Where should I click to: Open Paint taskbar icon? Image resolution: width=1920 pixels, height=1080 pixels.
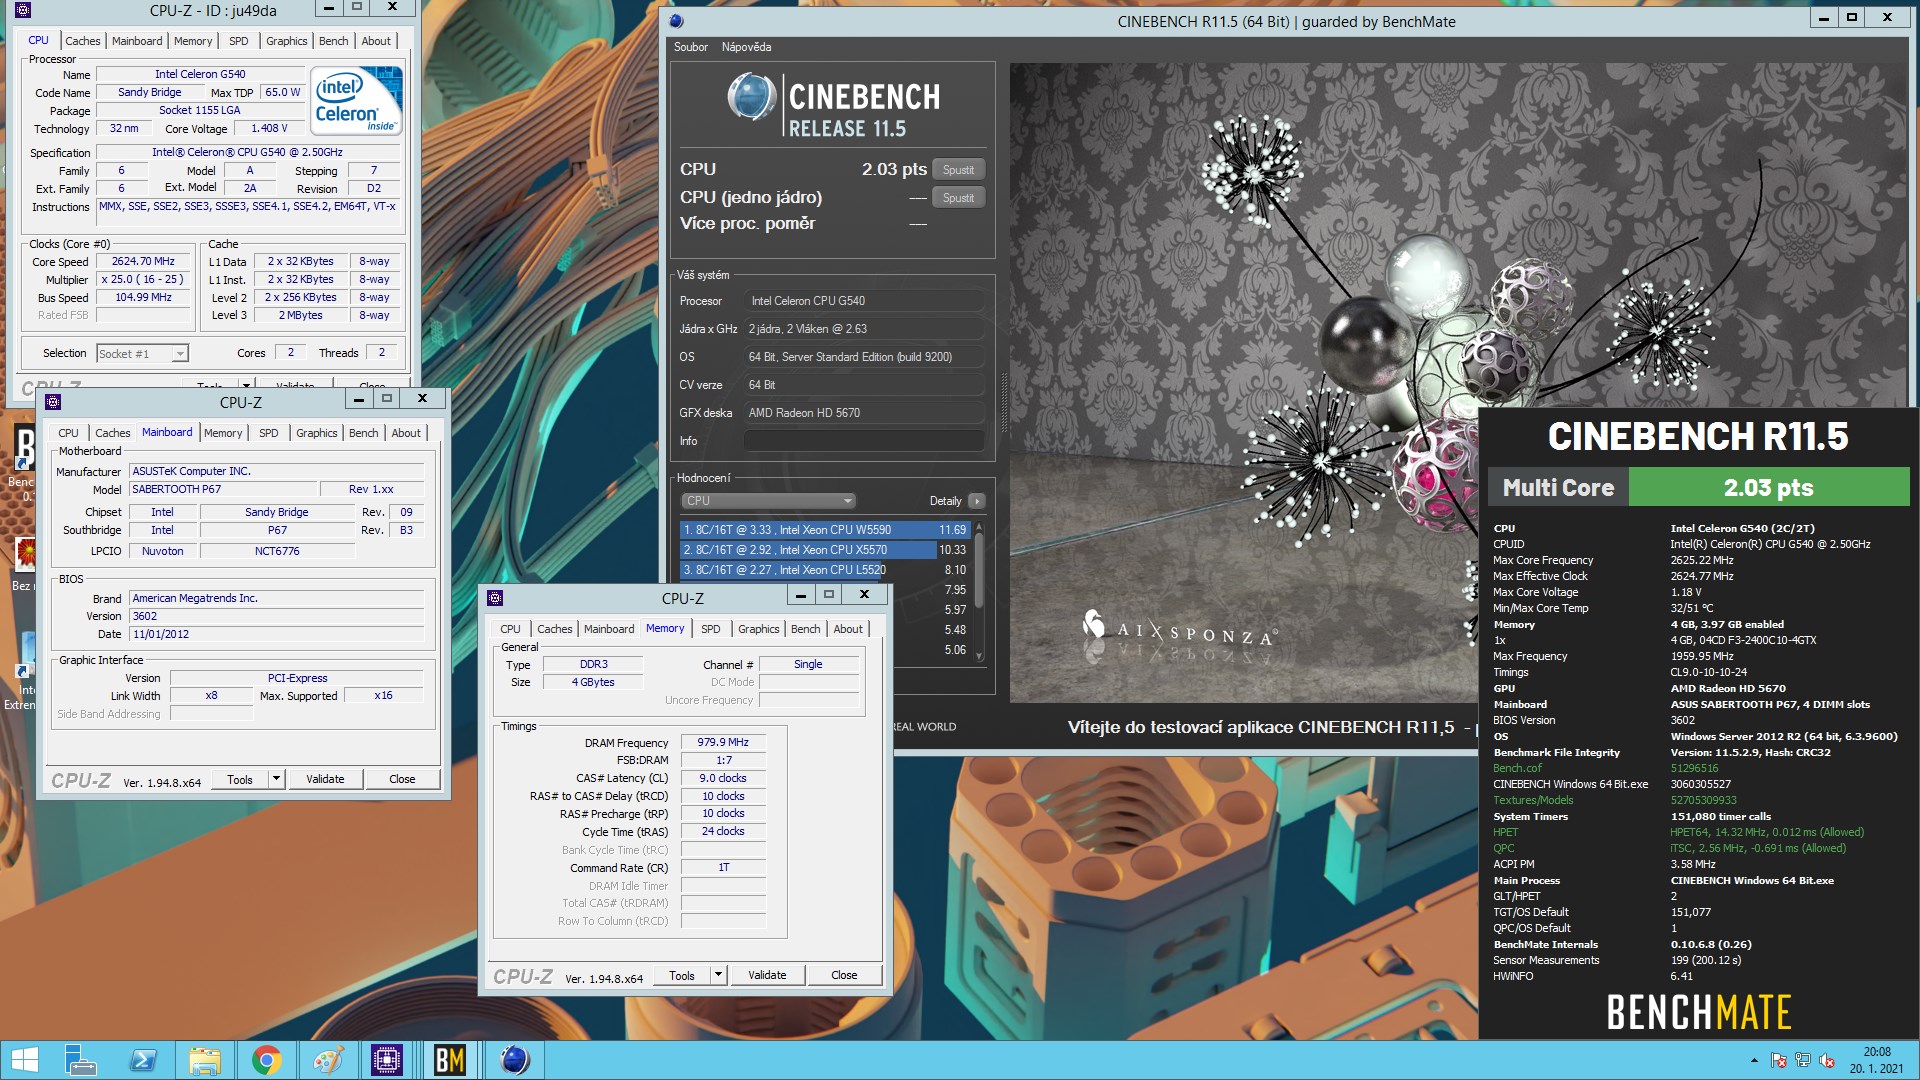[327, 1060]
